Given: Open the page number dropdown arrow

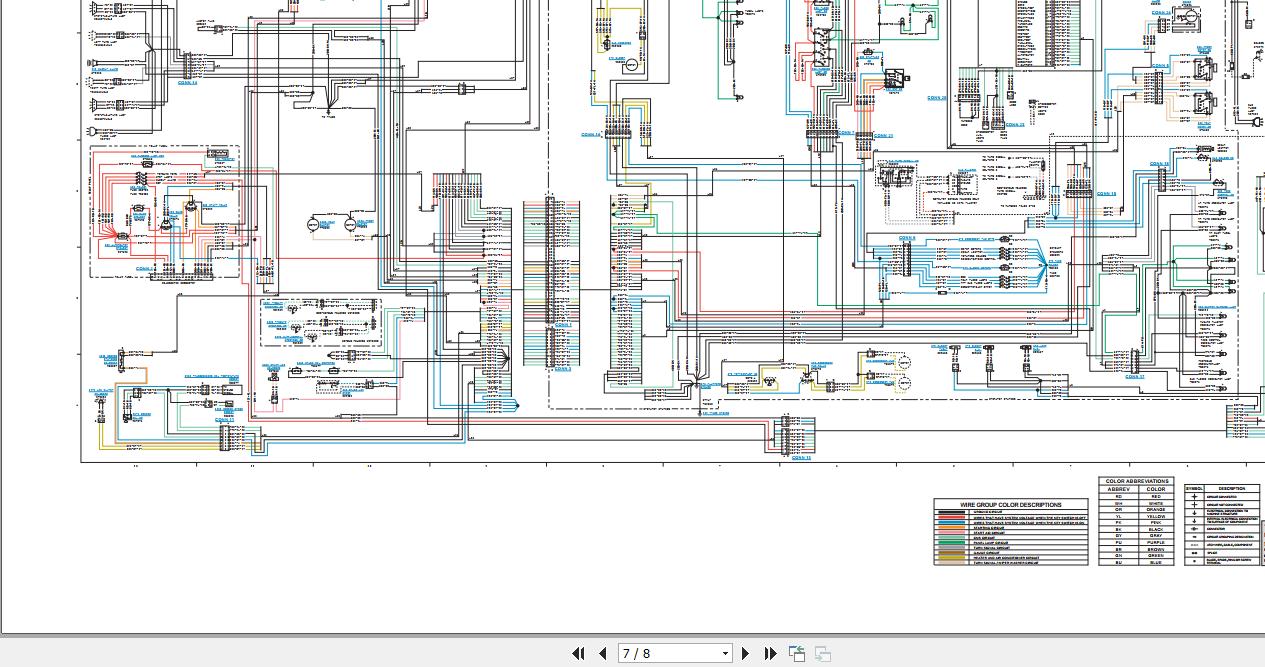Looking at the screenshot, I should pyautogui.click(x=725, y=654).
